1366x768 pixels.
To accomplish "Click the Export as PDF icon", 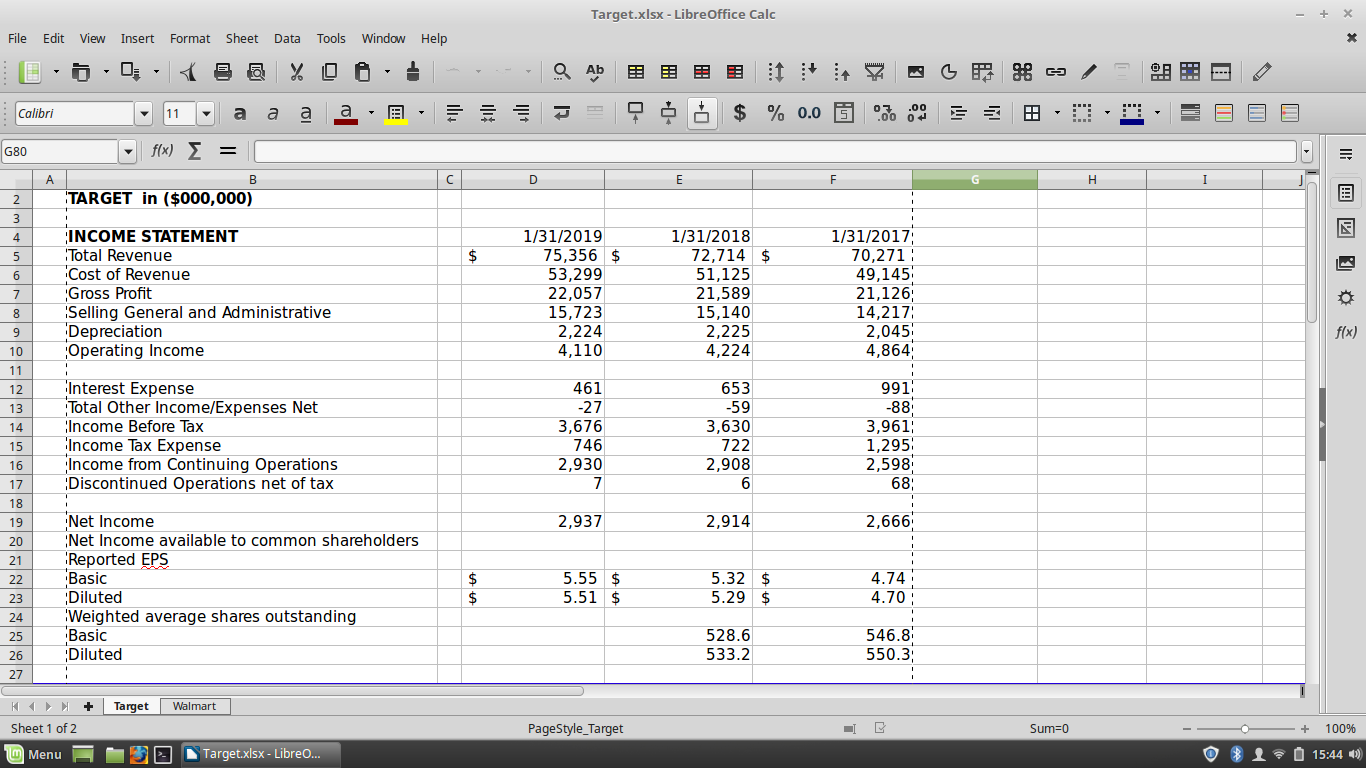I will pyautogui.click(x=189, y=72).
